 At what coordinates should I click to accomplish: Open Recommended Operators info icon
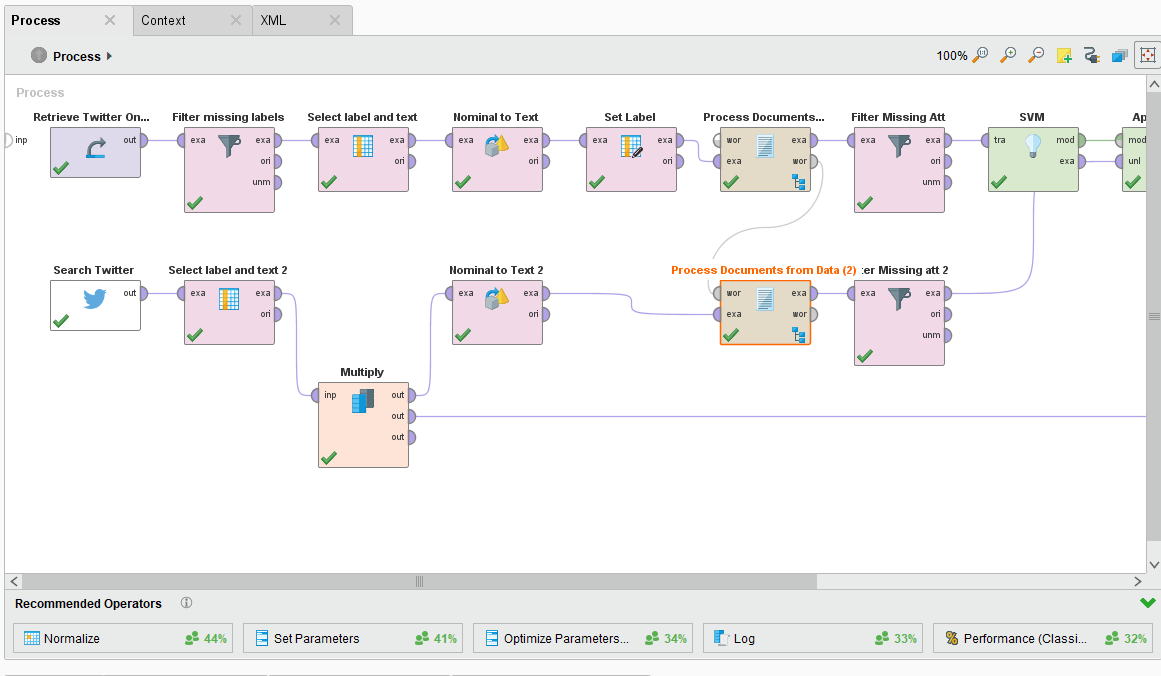click(187, 603)
